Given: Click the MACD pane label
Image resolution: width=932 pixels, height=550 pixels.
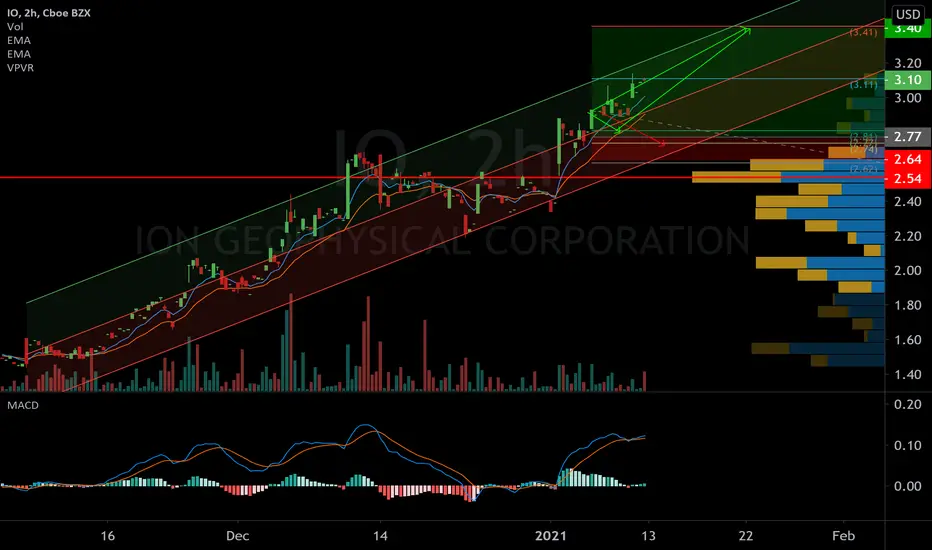Looking at the screenshot, I should pyautogui.click(x=23, y=406).
